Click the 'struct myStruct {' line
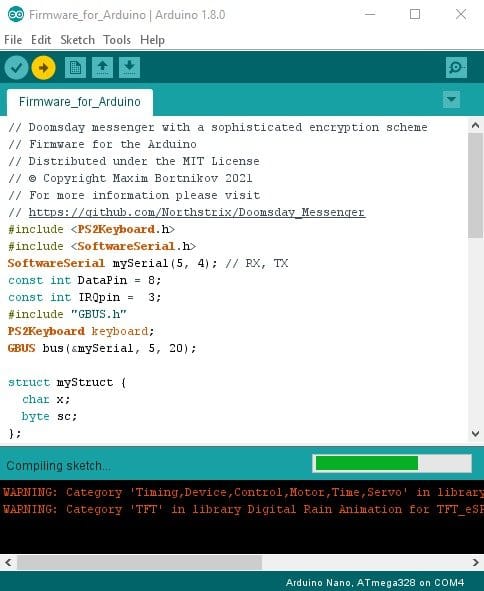 [67, 382]
